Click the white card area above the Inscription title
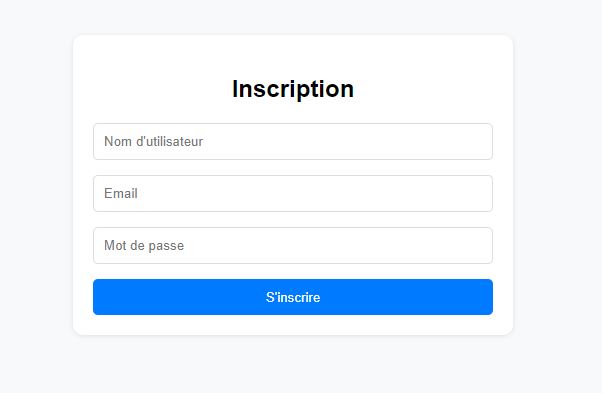This screenshot has width=602, height=393. pyautogui.click(x=293, y=56)
